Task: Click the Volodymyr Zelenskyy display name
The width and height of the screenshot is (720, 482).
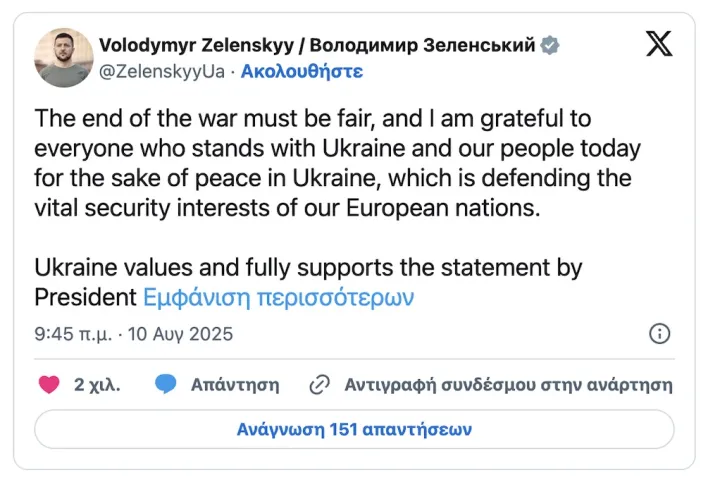Action: click(197, 45)
